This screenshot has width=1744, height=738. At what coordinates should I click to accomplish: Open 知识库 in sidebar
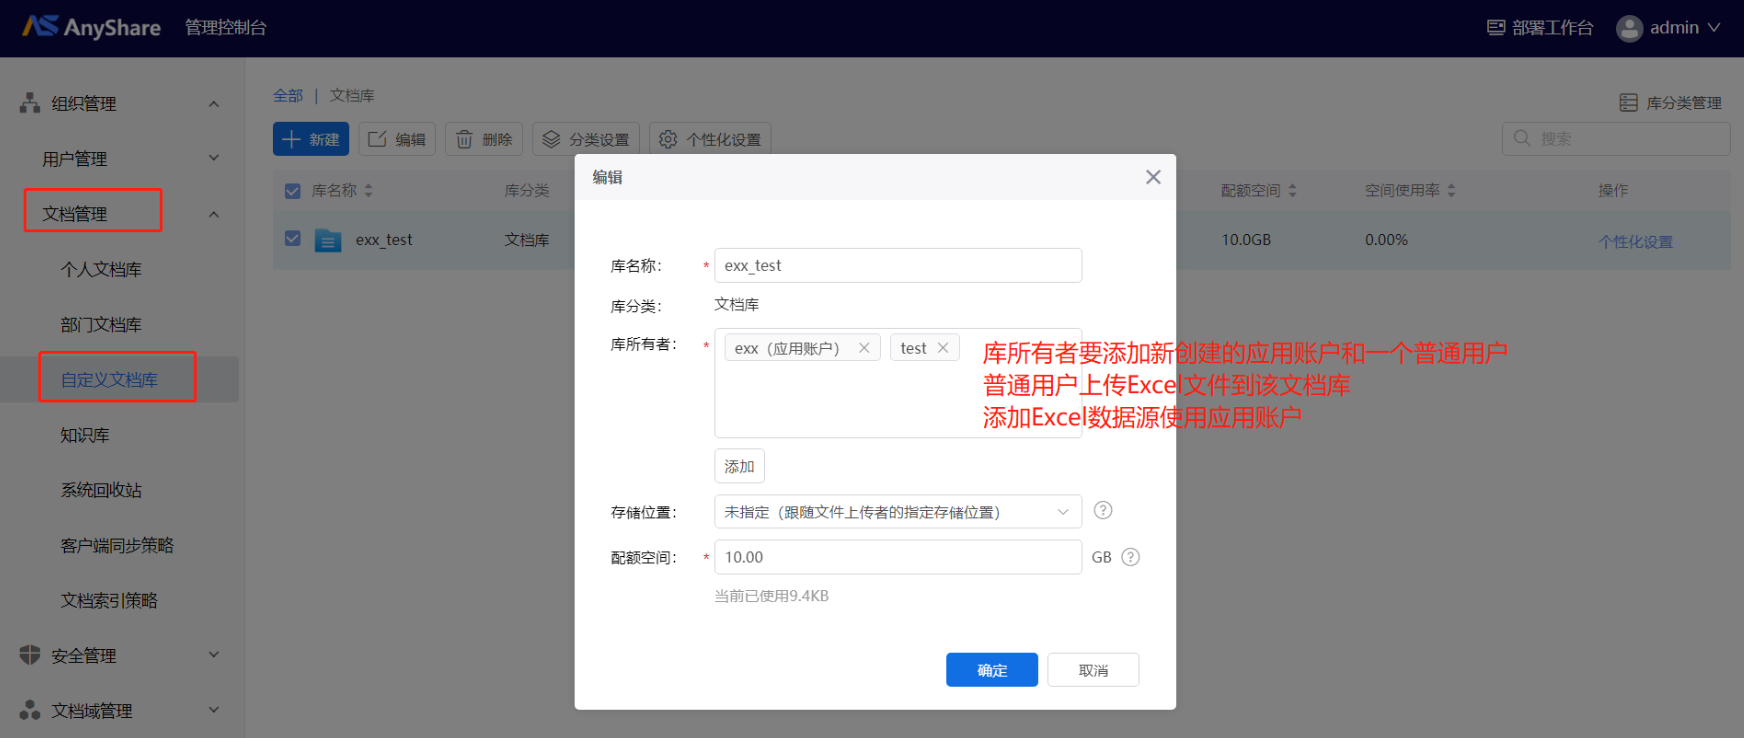[85, 435]
